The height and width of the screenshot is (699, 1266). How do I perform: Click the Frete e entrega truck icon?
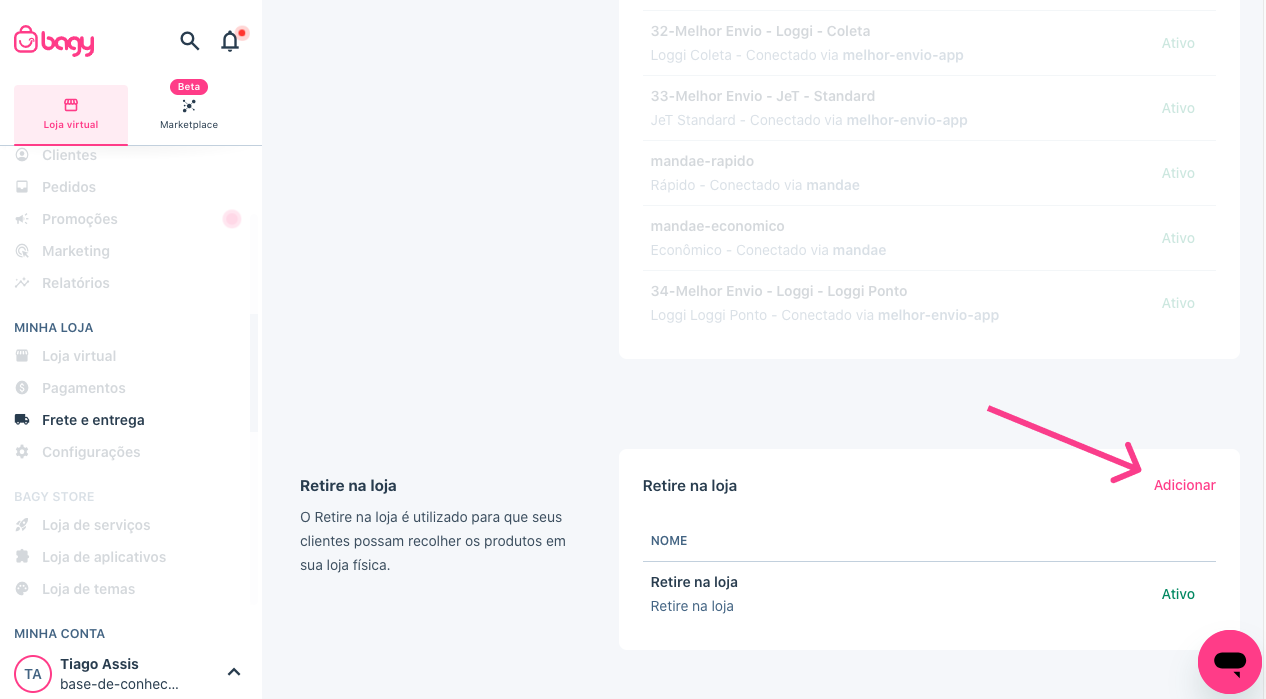point(22,420)
